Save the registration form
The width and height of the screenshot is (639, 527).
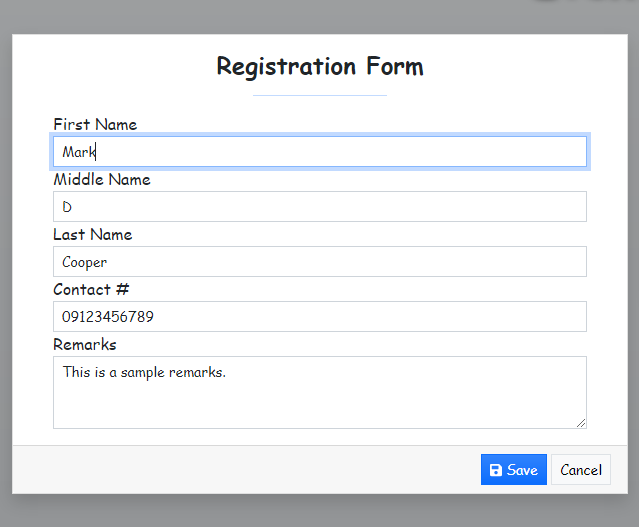[513, 470]
